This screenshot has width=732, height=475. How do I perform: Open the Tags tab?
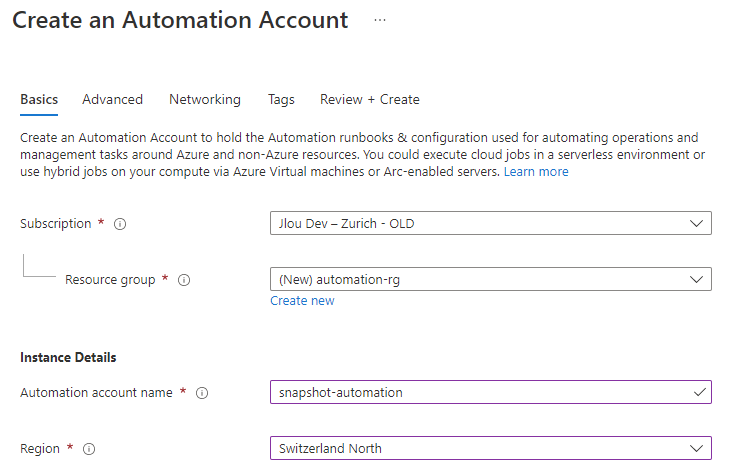281,99
